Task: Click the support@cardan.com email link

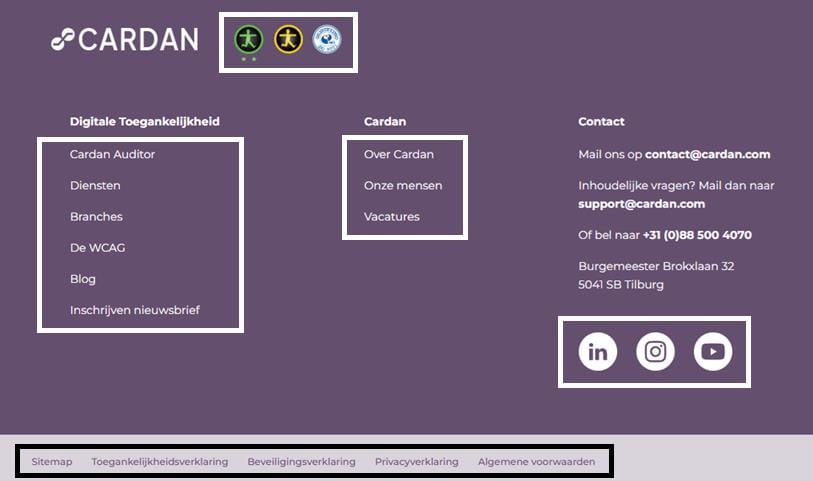Action: coord(641,204)
